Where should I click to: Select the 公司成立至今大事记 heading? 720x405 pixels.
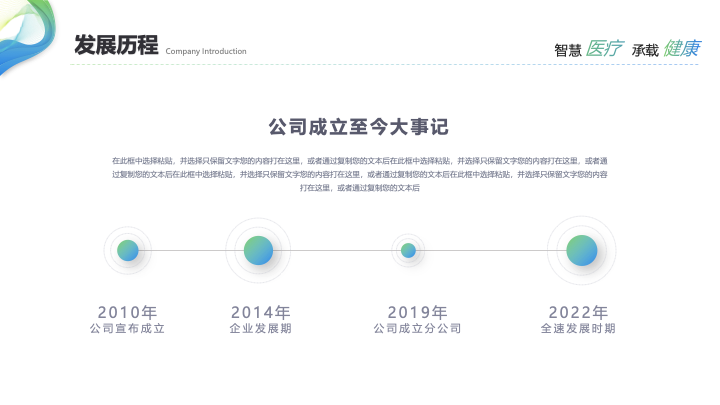(x=359, y=127)
